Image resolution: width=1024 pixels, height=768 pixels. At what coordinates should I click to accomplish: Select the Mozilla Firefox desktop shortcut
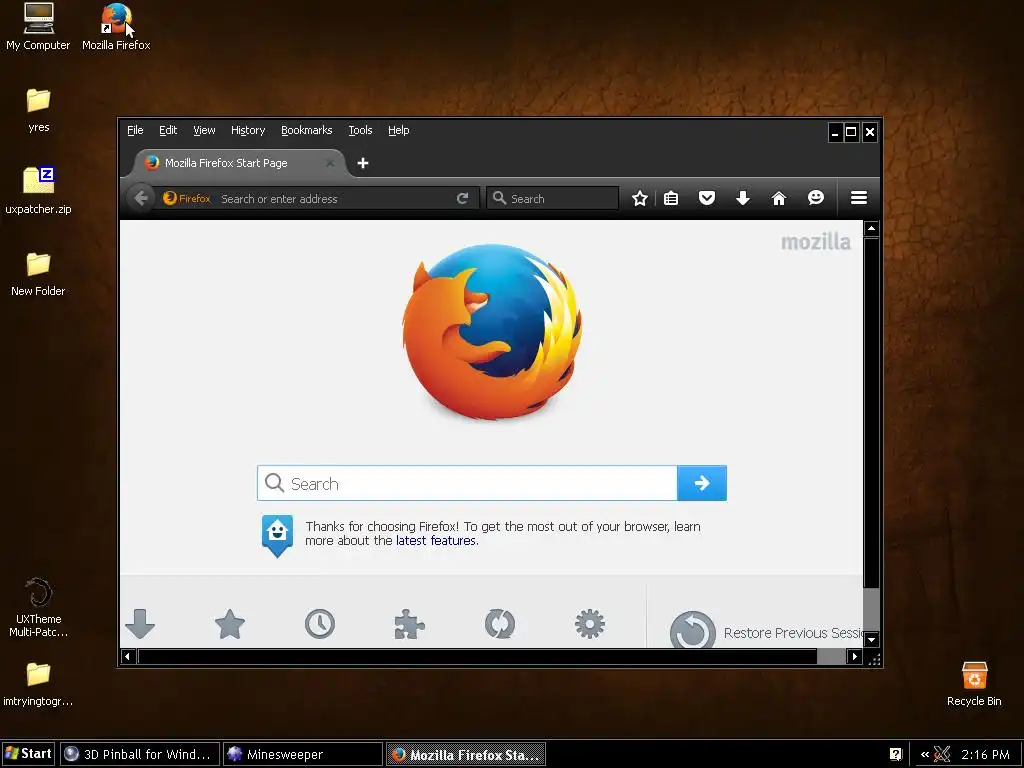click(116, 27)
